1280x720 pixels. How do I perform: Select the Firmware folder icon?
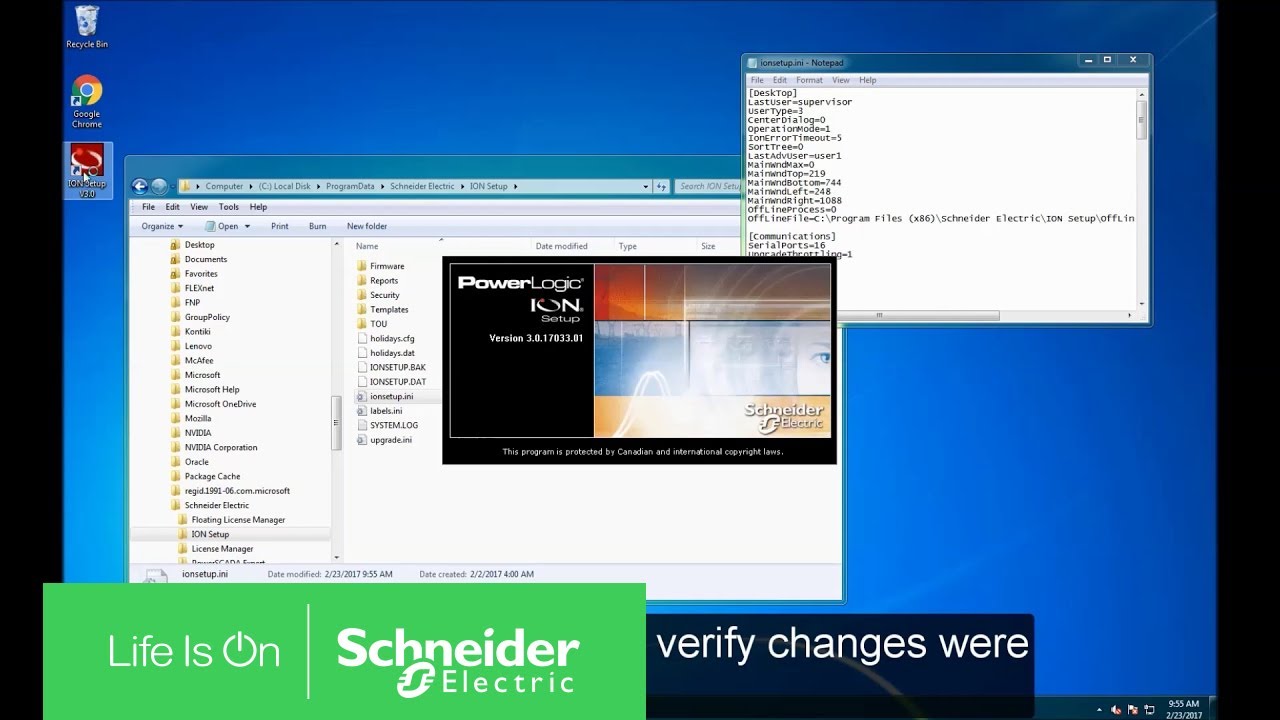tap(362, 266)
